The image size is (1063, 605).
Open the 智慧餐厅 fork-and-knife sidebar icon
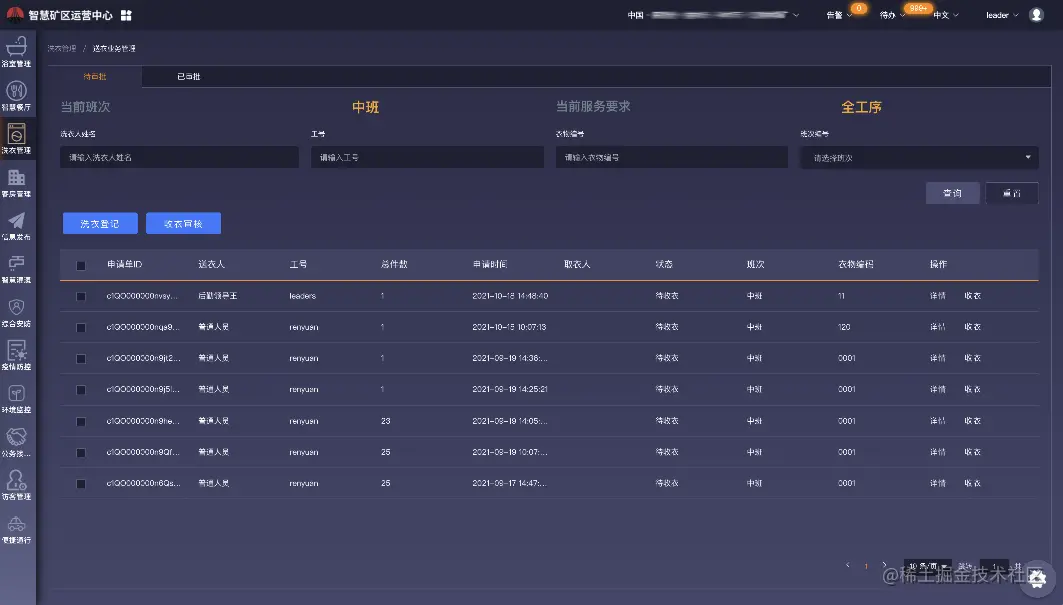[16, 90]
